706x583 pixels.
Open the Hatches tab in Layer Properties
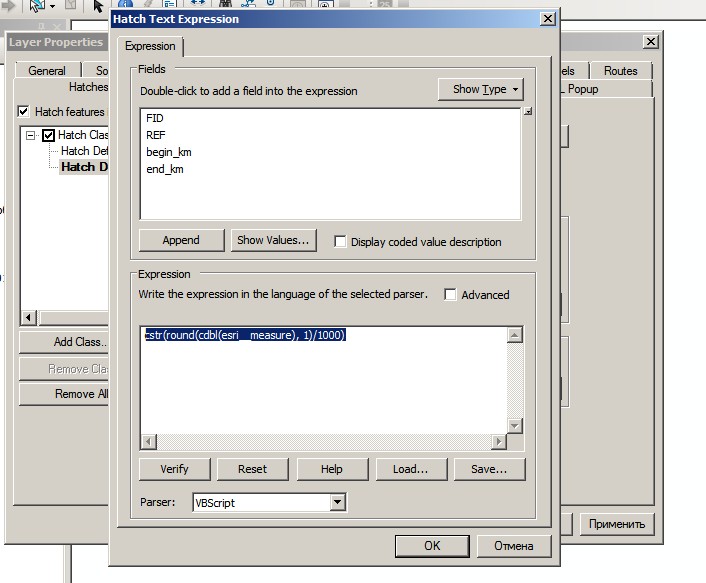point(88,87)
